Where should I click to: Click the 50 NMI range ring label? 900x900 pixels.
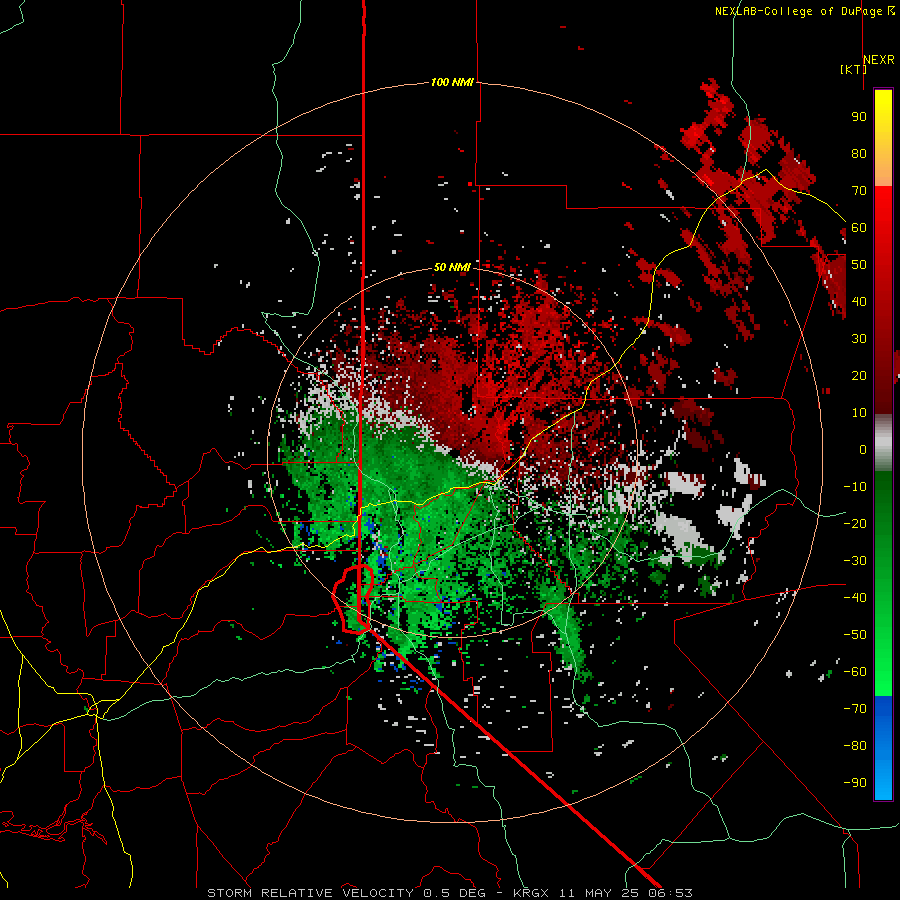(x=452, y=267)
